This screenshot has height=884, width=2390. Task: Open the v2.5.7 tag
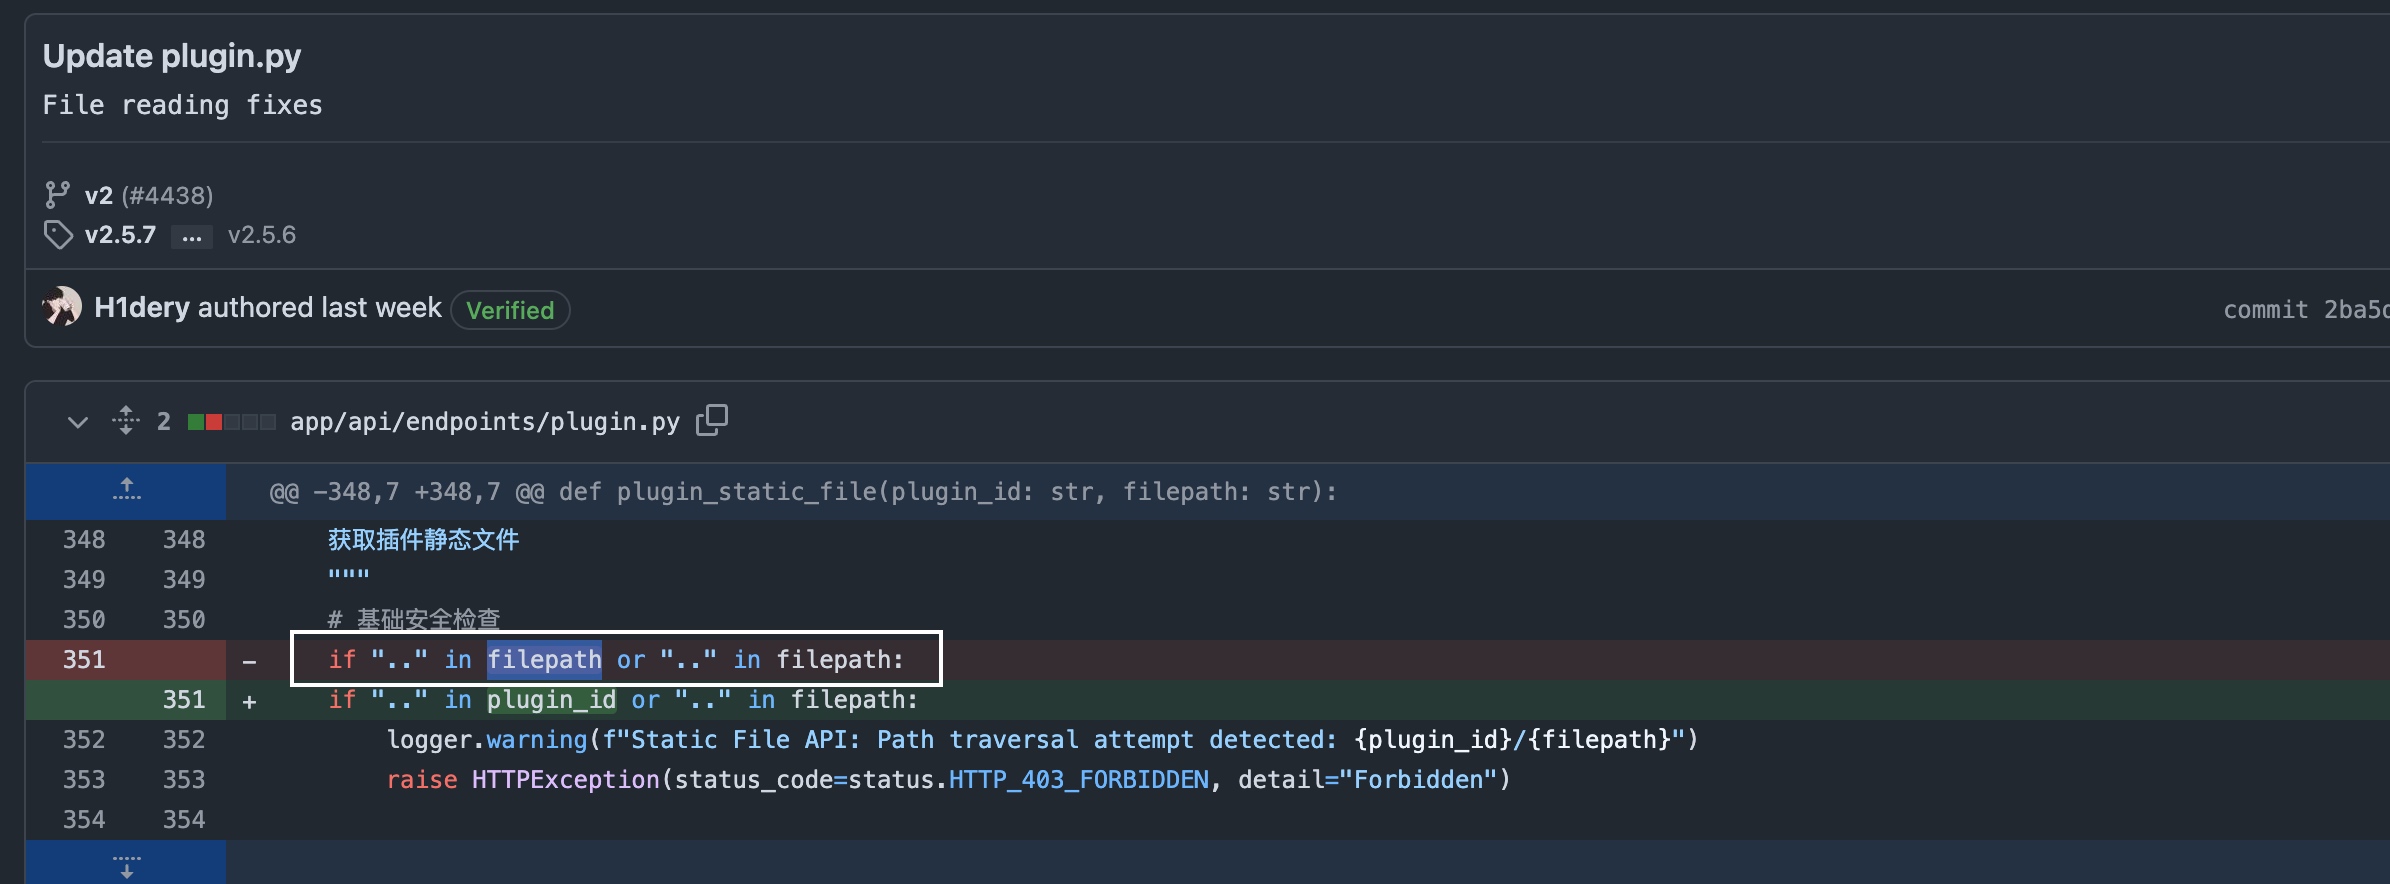(120, 235)
